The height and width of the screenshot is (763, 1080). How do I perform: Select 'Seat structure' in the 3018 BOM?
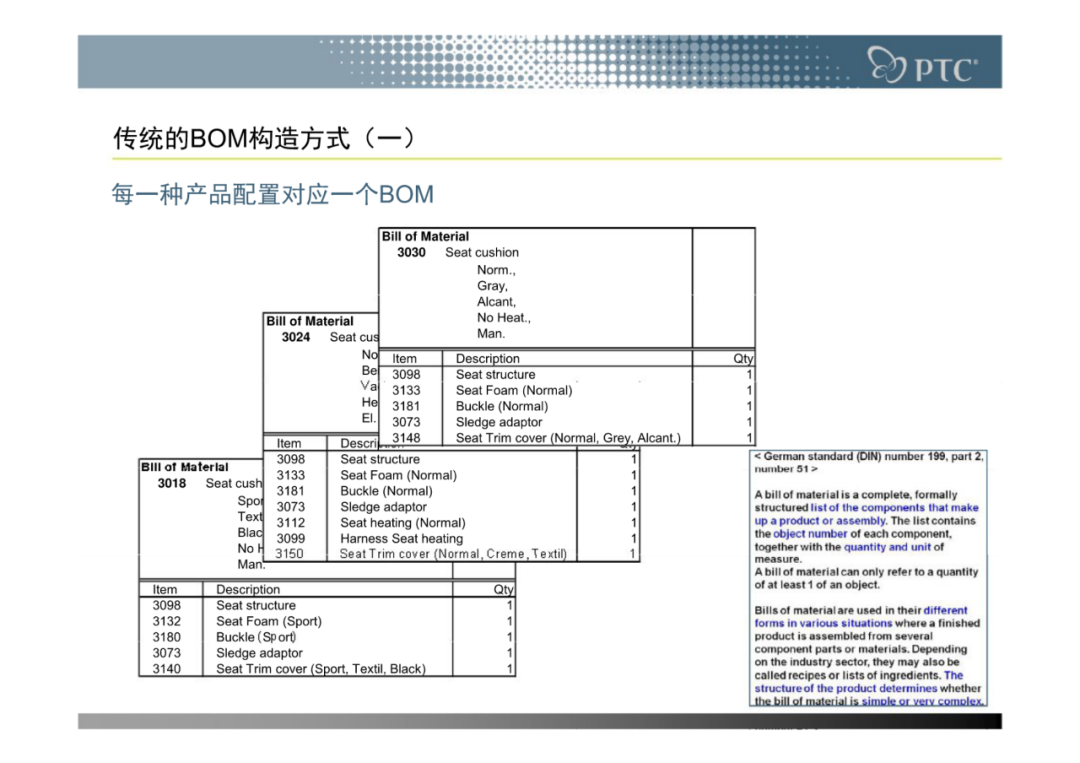[256, 605]
